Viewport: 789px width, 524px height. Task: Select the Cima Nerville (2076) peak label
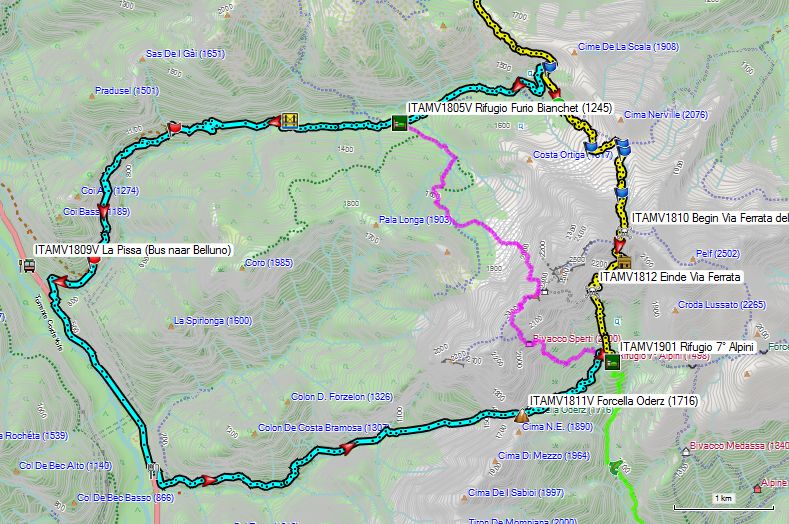(666, 115)
